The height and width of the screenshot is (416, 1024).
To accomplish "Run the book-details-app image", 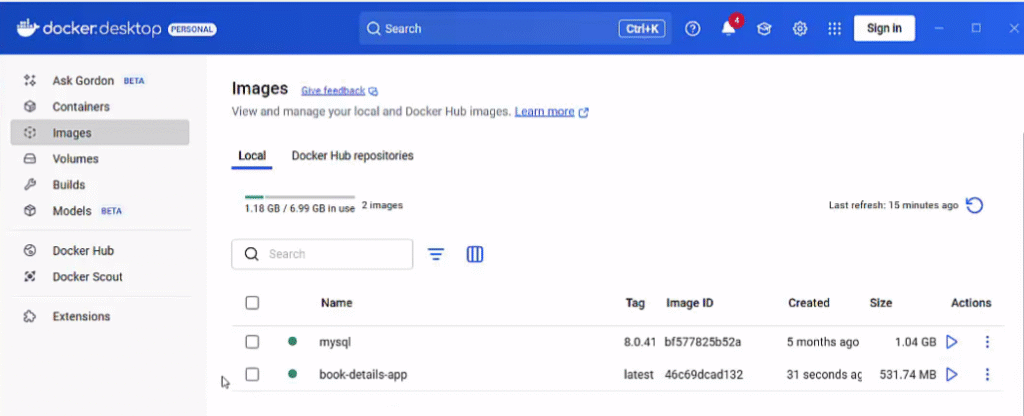I will click(952, 375).
